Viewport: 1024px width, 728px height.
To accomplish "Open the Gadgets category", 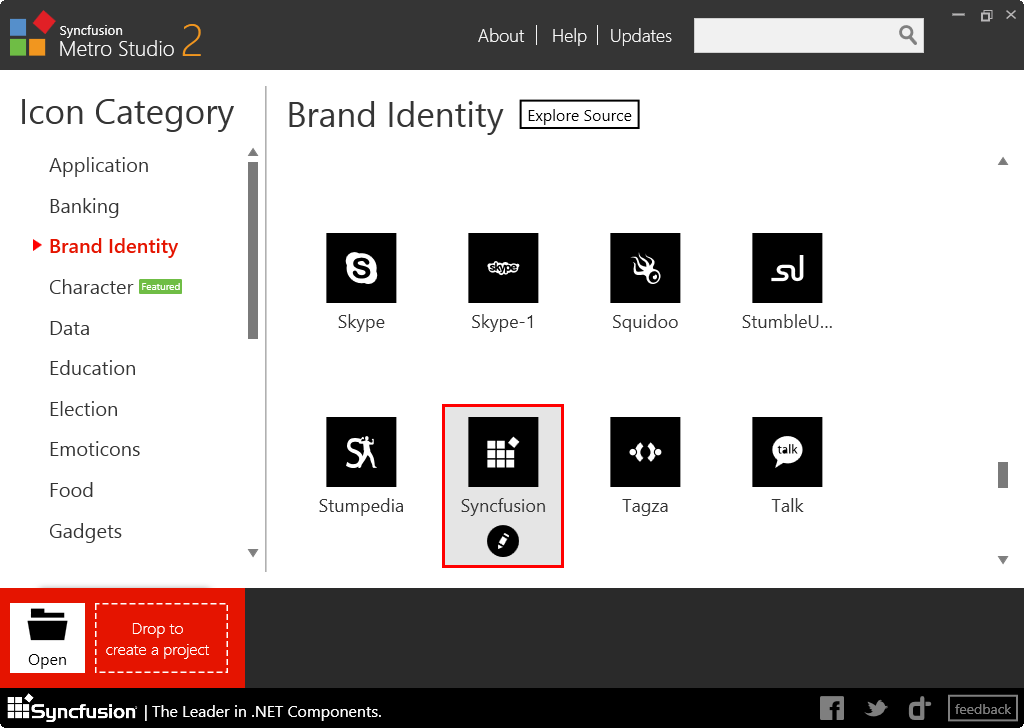I will coord(86,531).
